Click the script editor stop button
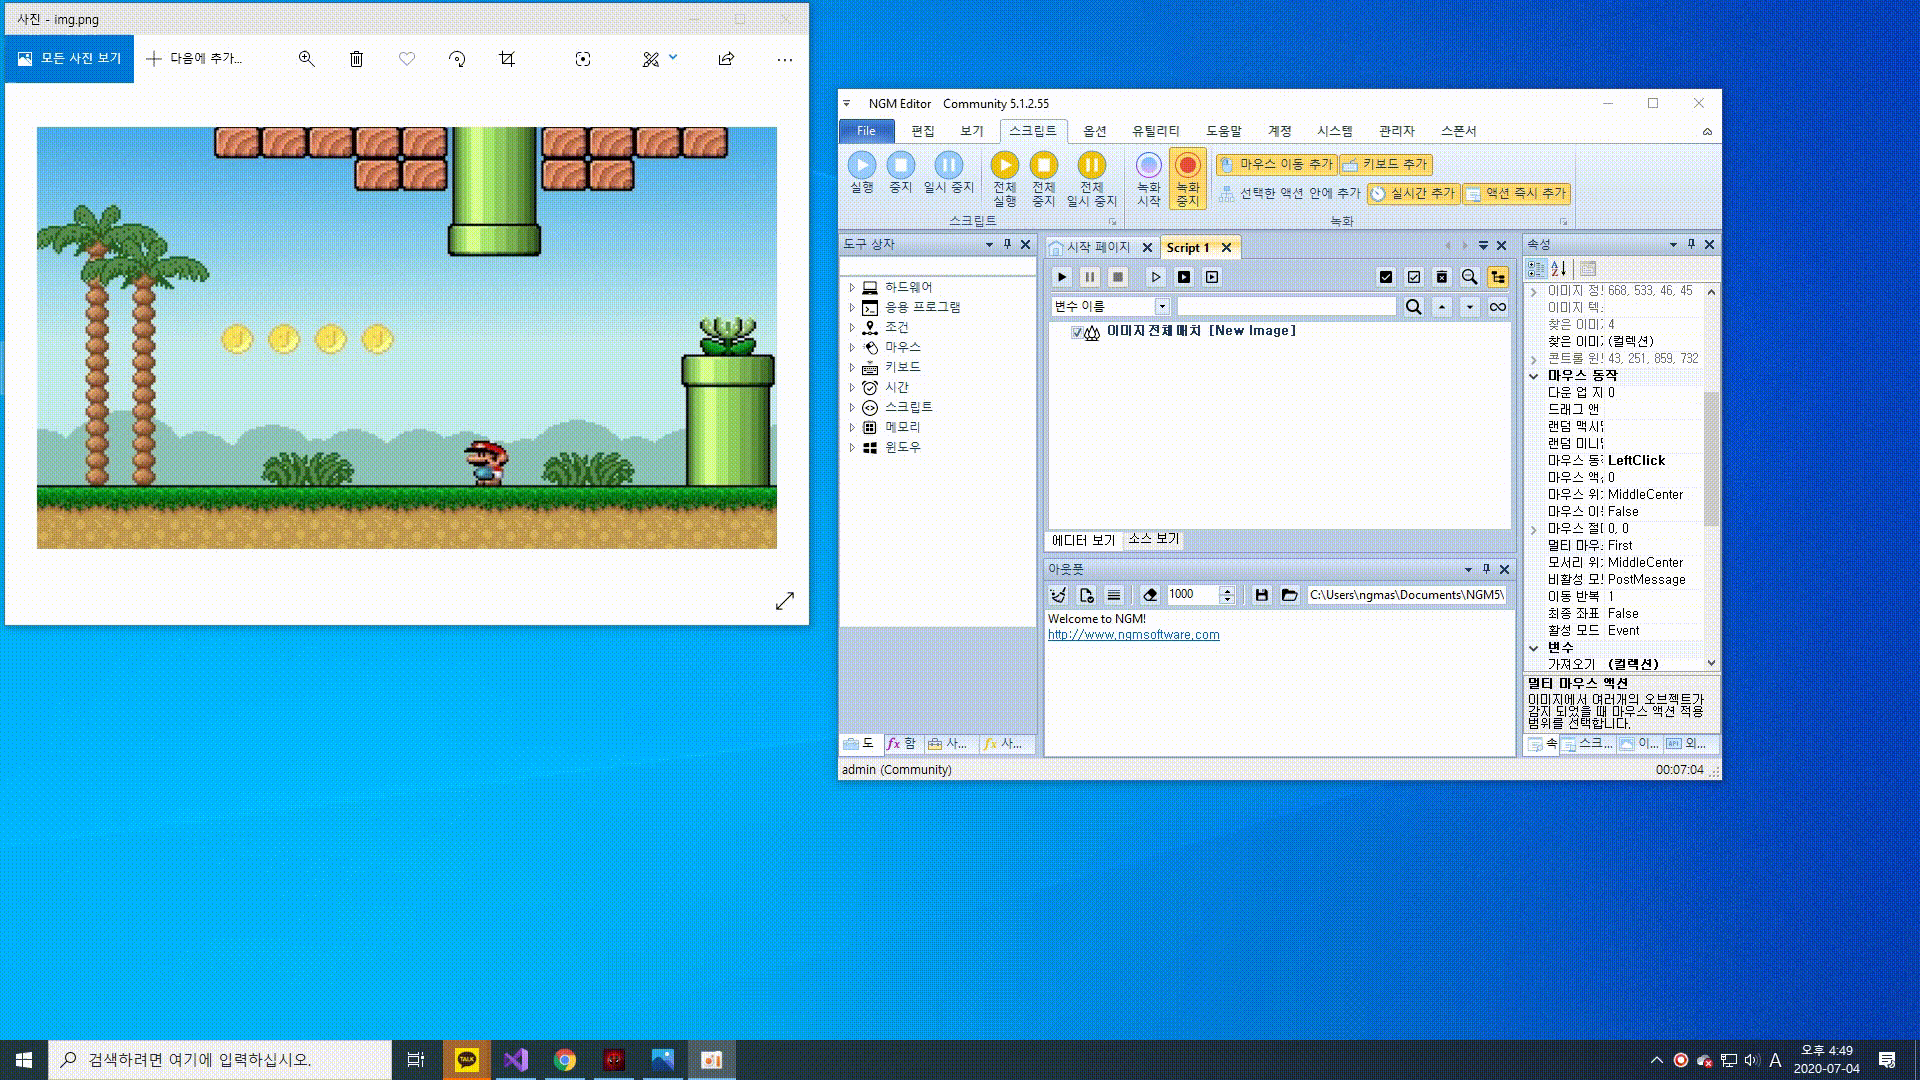This screenshot has width=1920, height=1080. (1118, 277)
